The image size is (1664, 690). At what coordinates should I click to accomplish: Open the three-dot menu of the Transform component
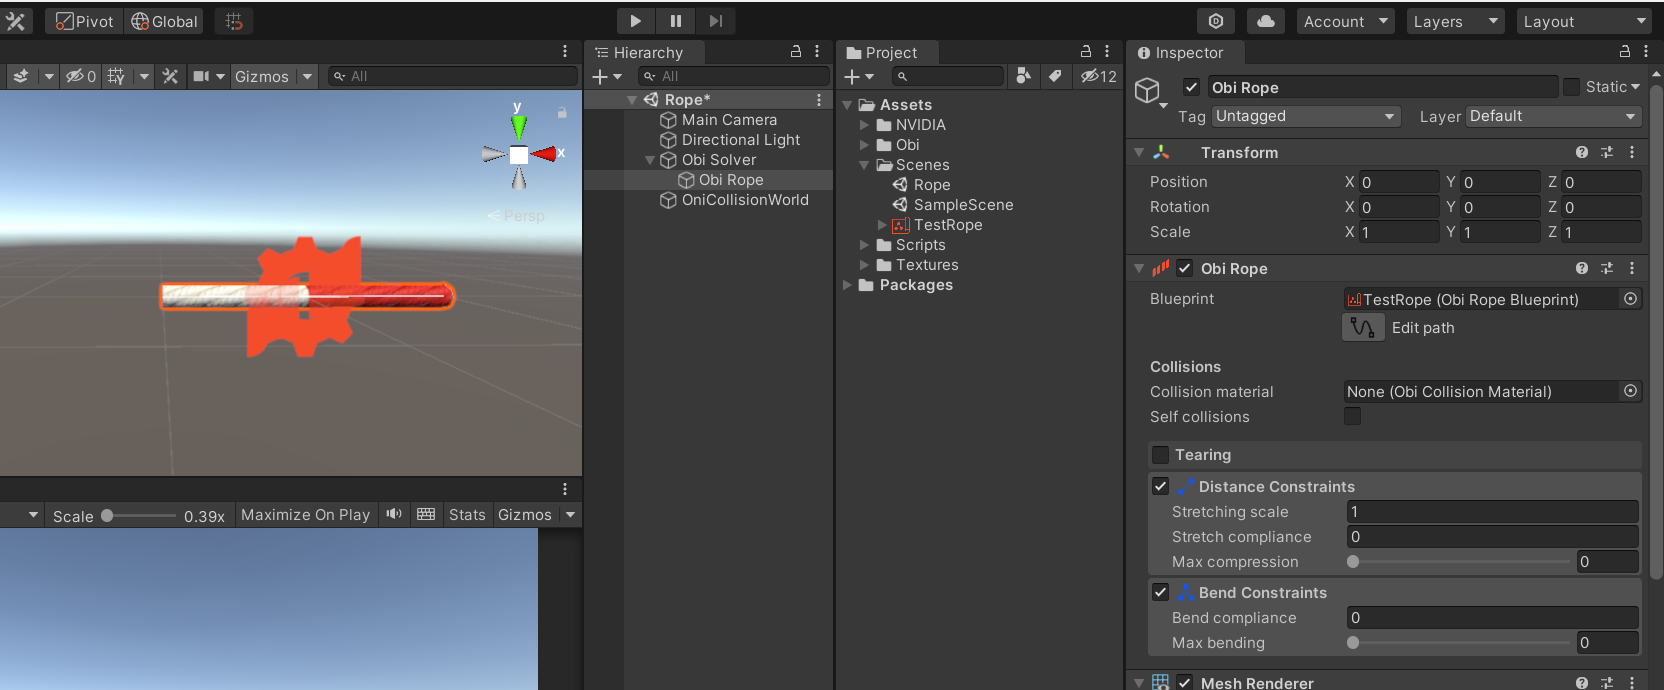click(1632, 152)
